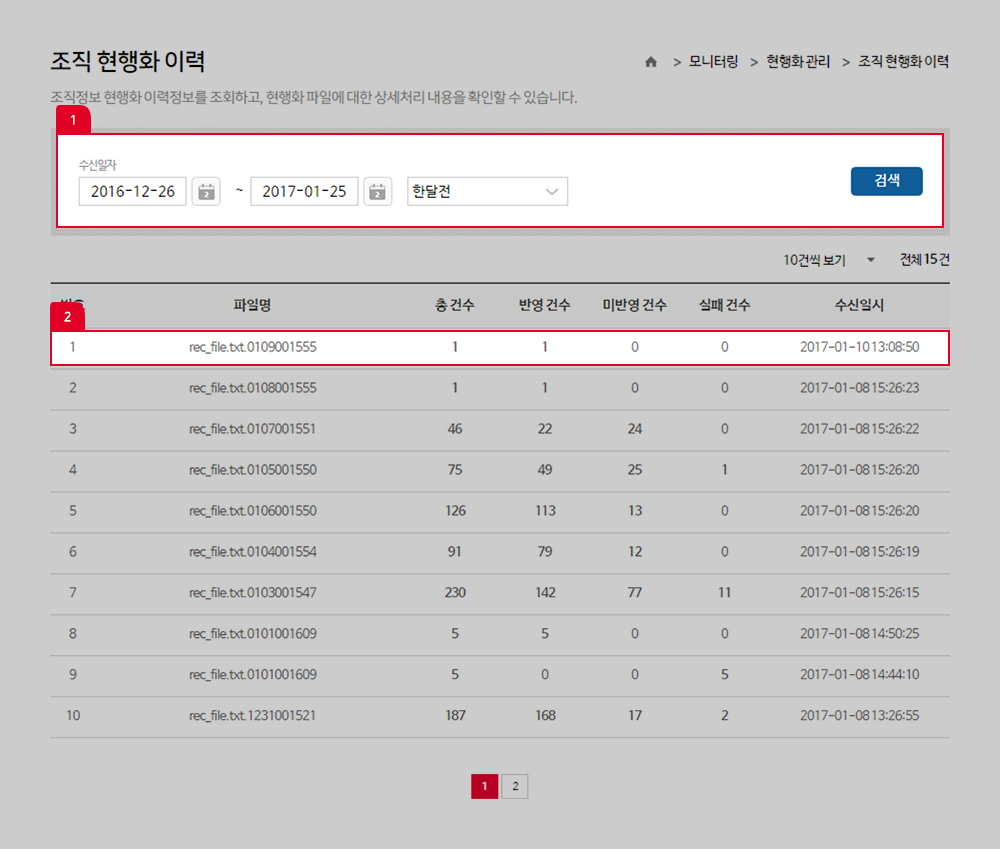
Task: Open the 10건씩 보기 page size dropdown
Action: pos(828,260)
